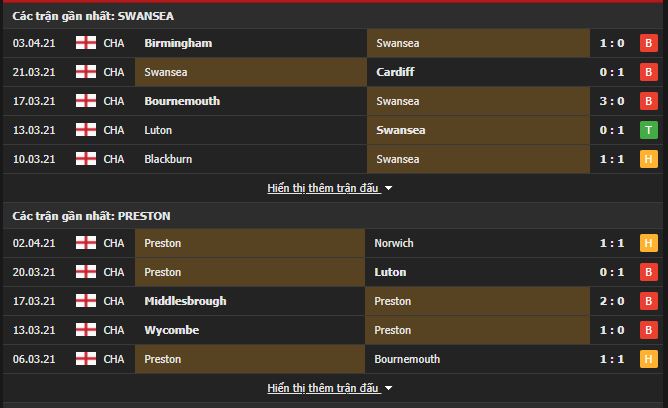This screenshot has width=668, height=408.
Task: Click the red B badge for Middlesbrough vs Preston
Action: click(648, 301)
